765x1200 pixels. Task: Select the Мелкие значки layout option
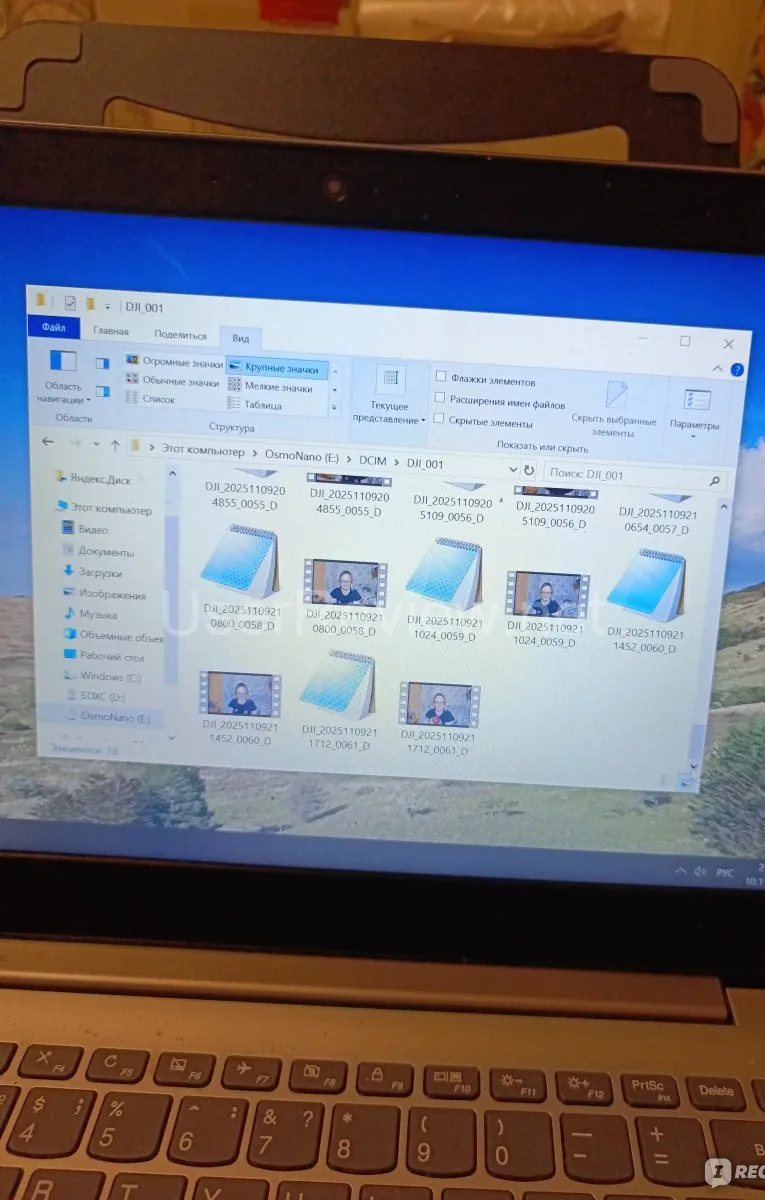(x=277, y=387)
